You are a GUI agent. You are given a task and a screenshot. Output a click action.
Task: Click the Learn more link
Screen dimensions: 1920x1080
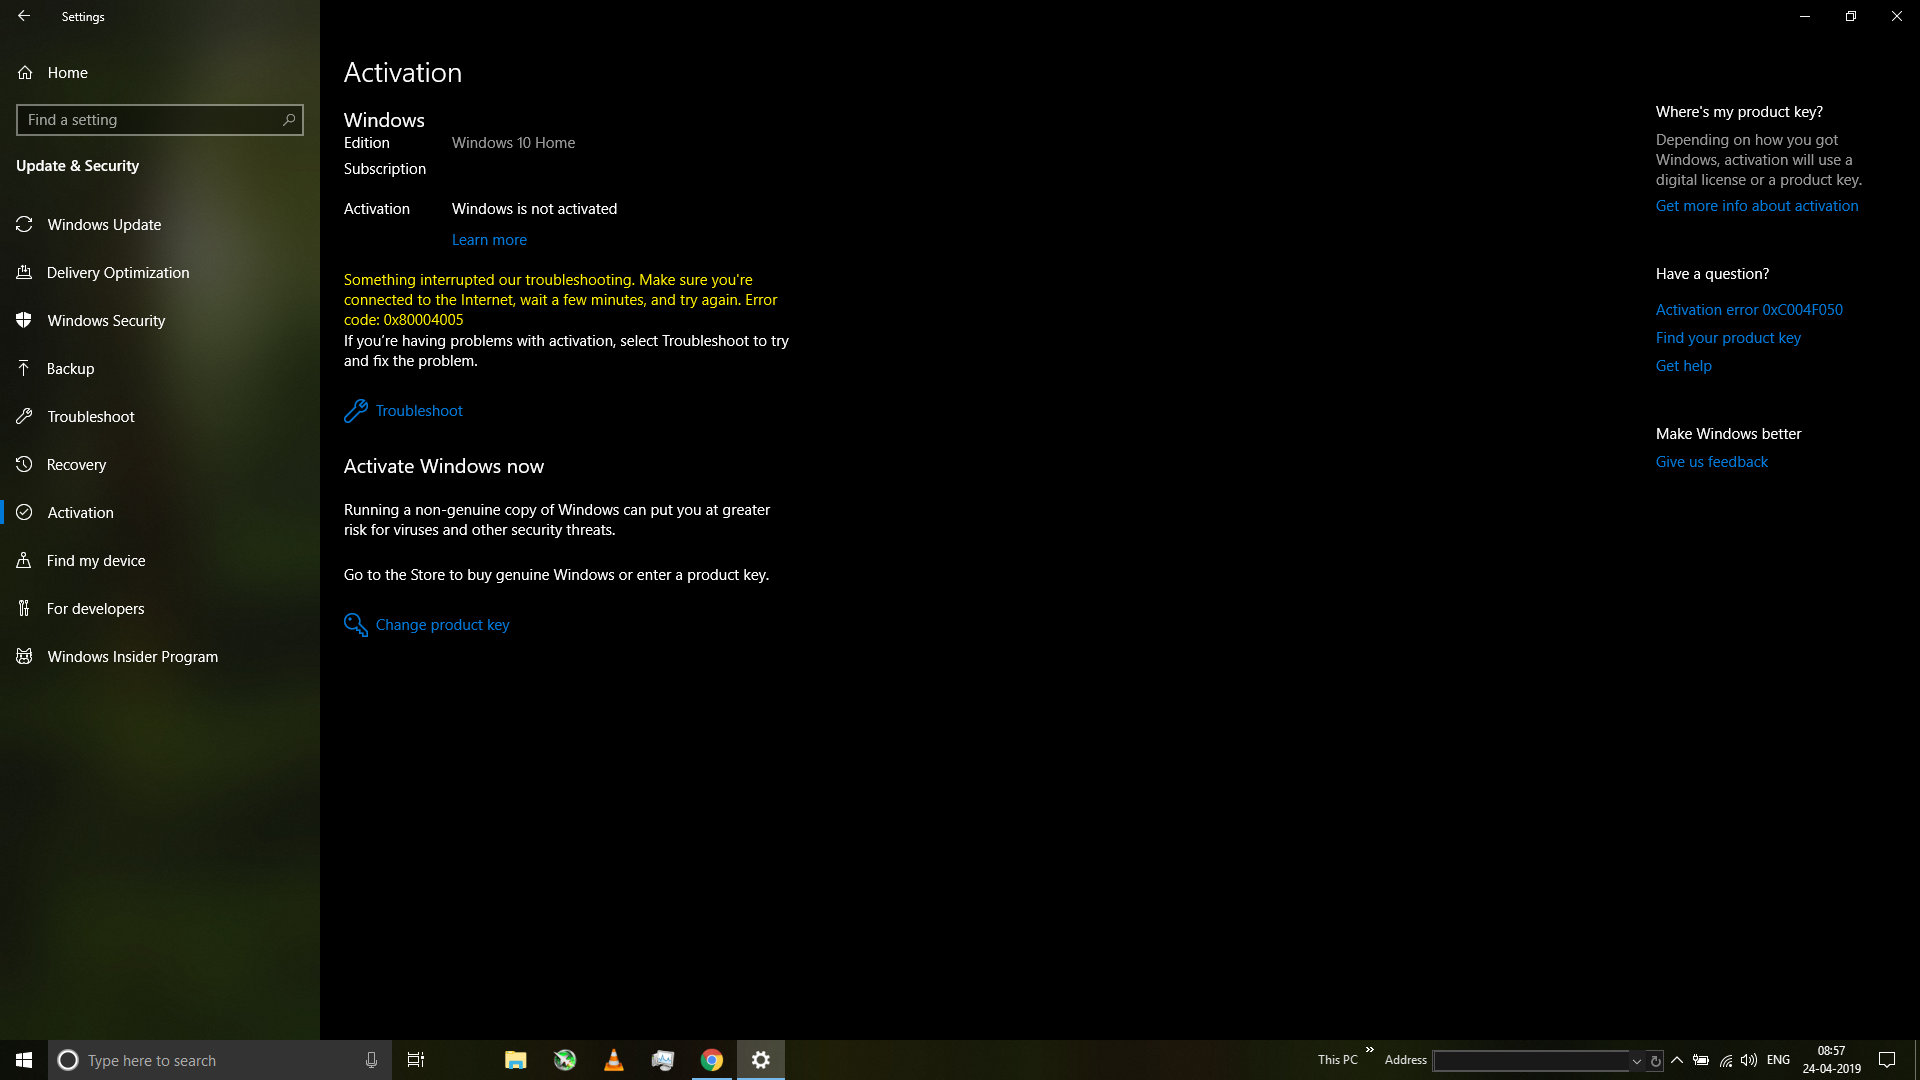489,240
